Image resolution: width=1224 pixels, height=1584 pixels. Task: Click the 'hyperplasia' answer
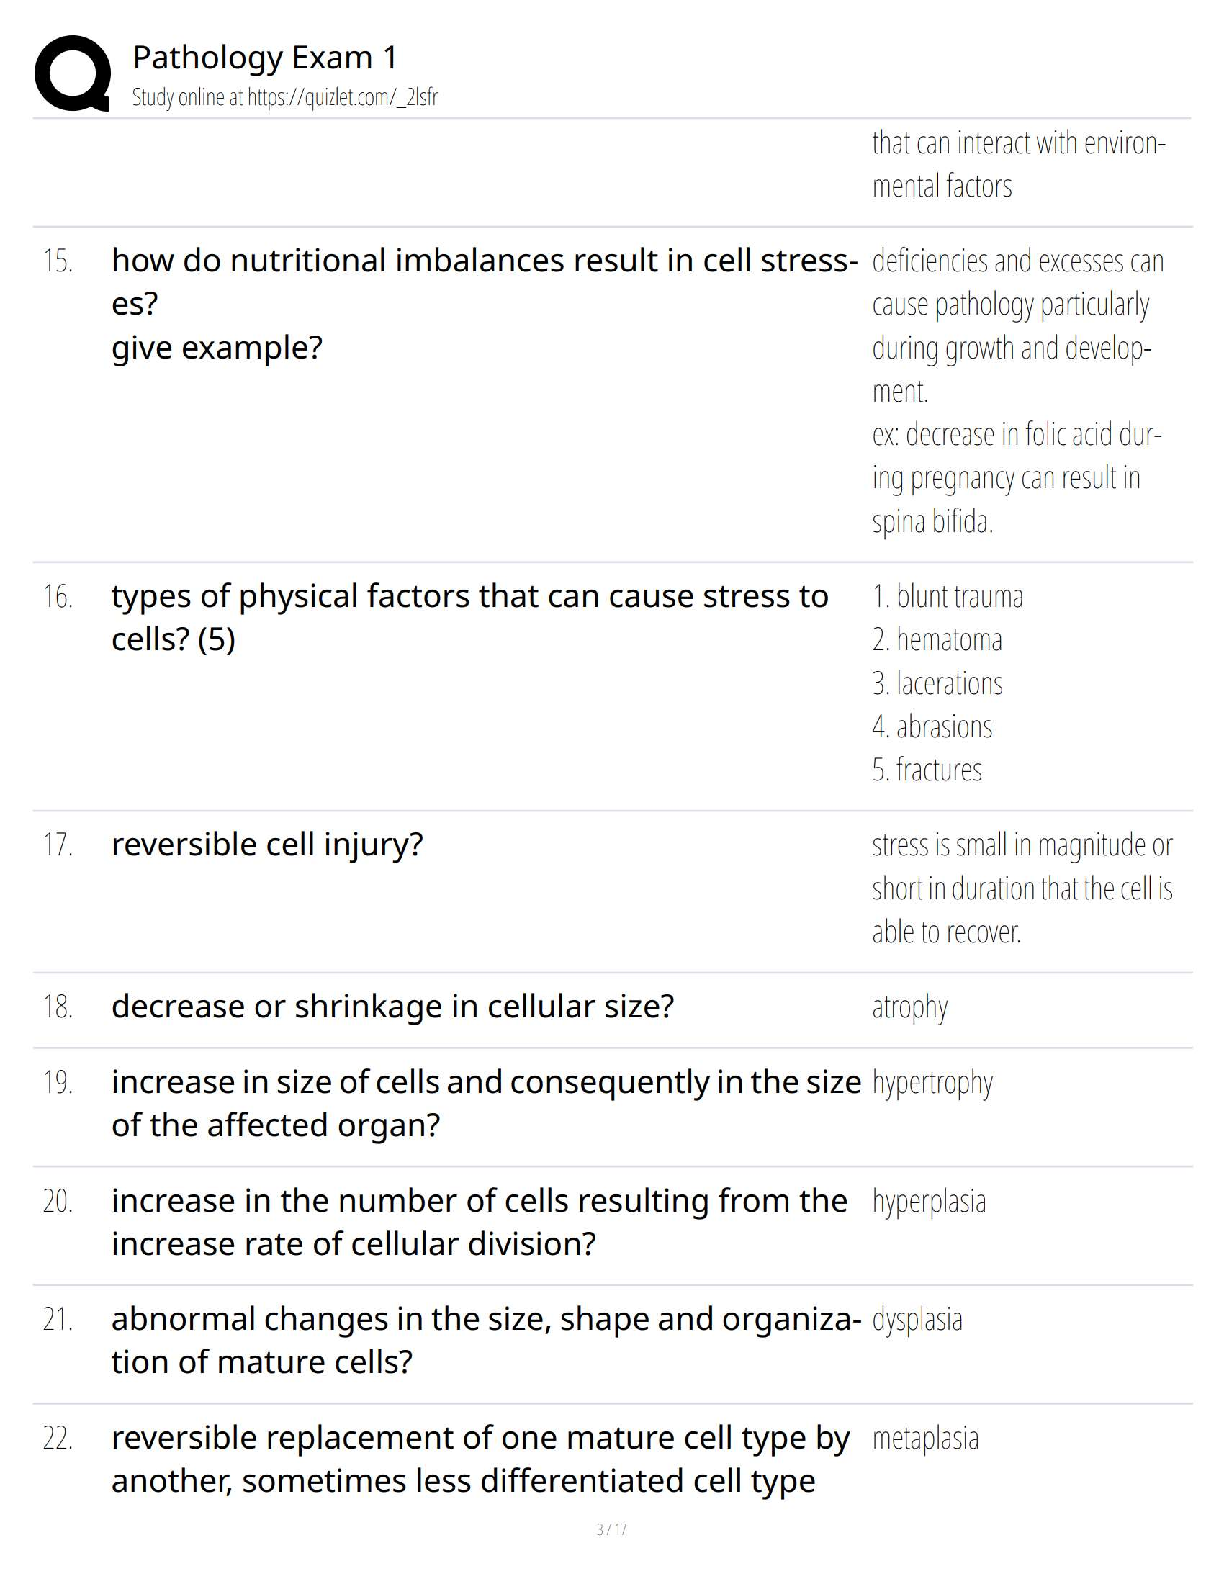pos(929,1201)
